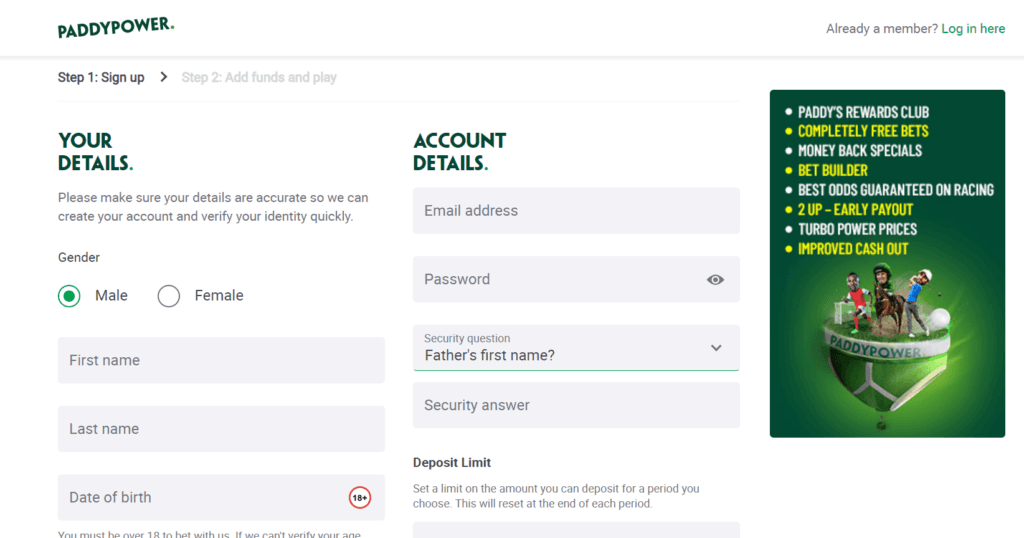Select the Female gender option
Screen dimensions: 1024x538
(169, 296)
